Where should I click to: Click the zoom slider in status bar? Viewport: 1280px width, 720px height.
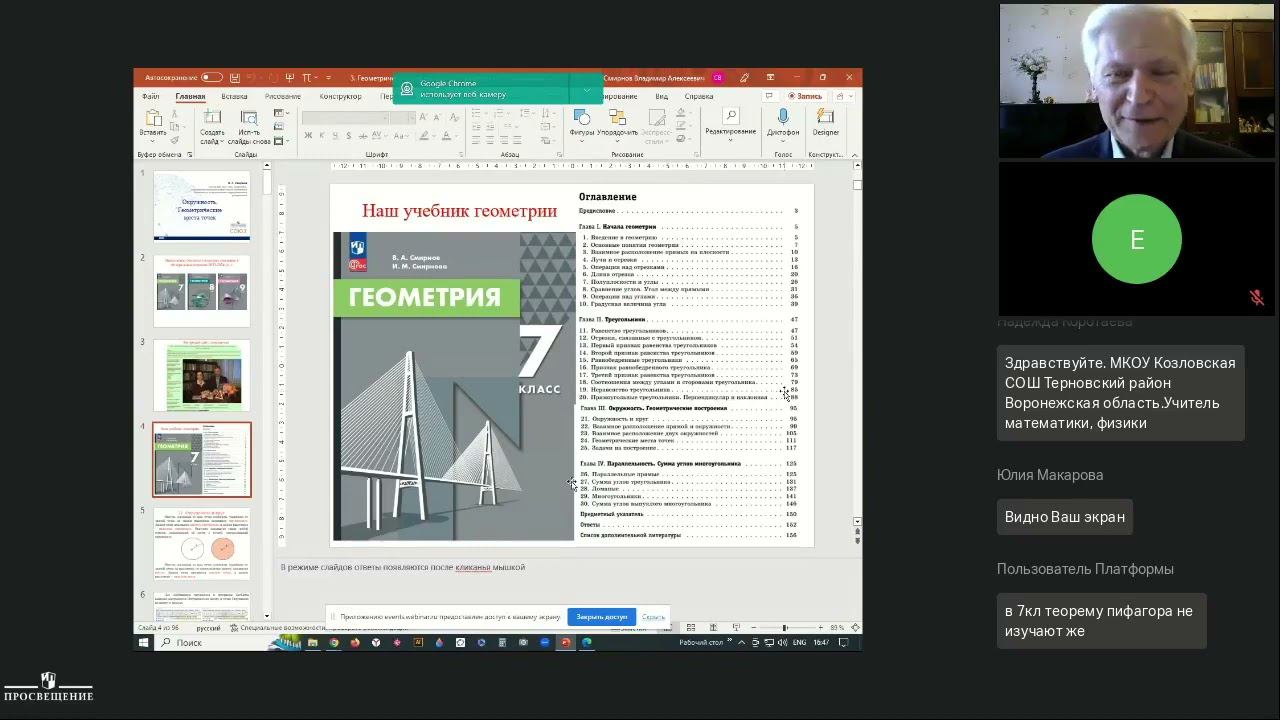(x=784, y=628)
